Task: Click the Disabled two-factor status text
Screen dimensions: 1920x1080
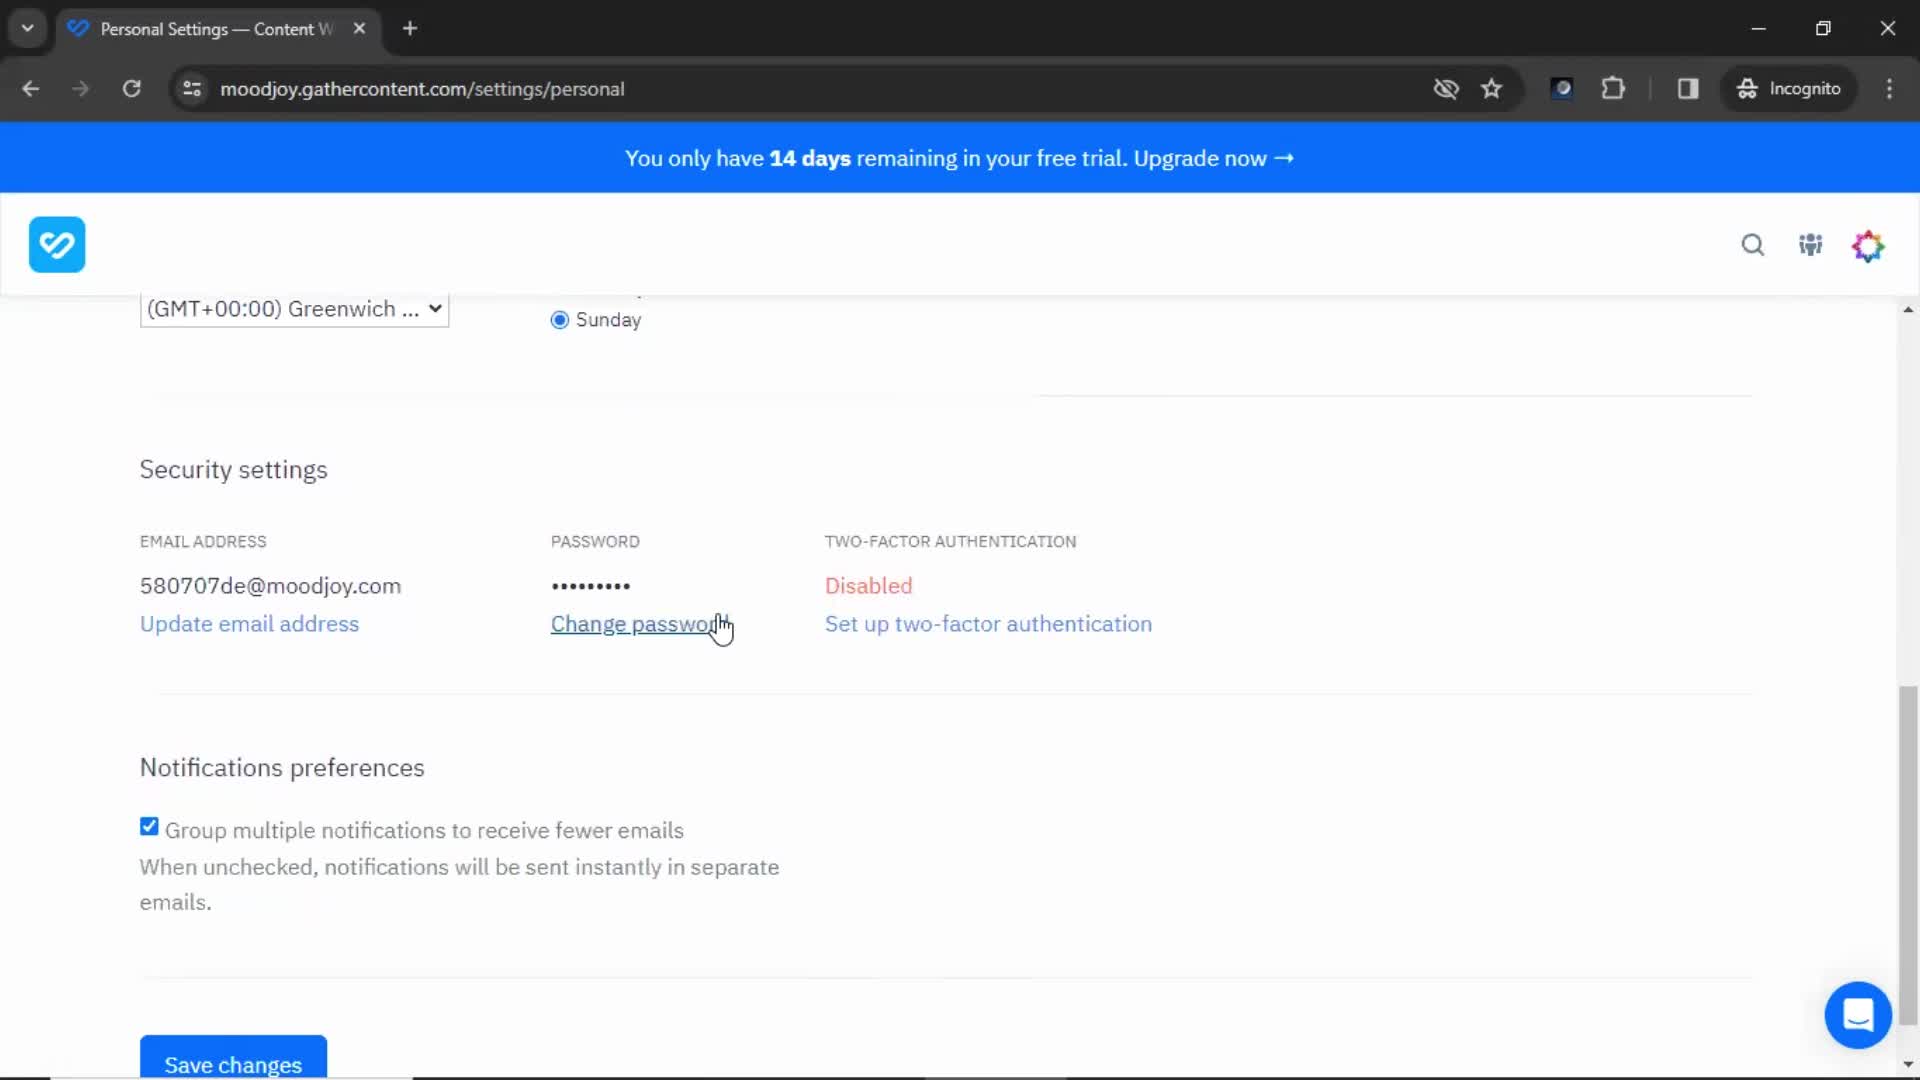Action: tap(868, 586)
